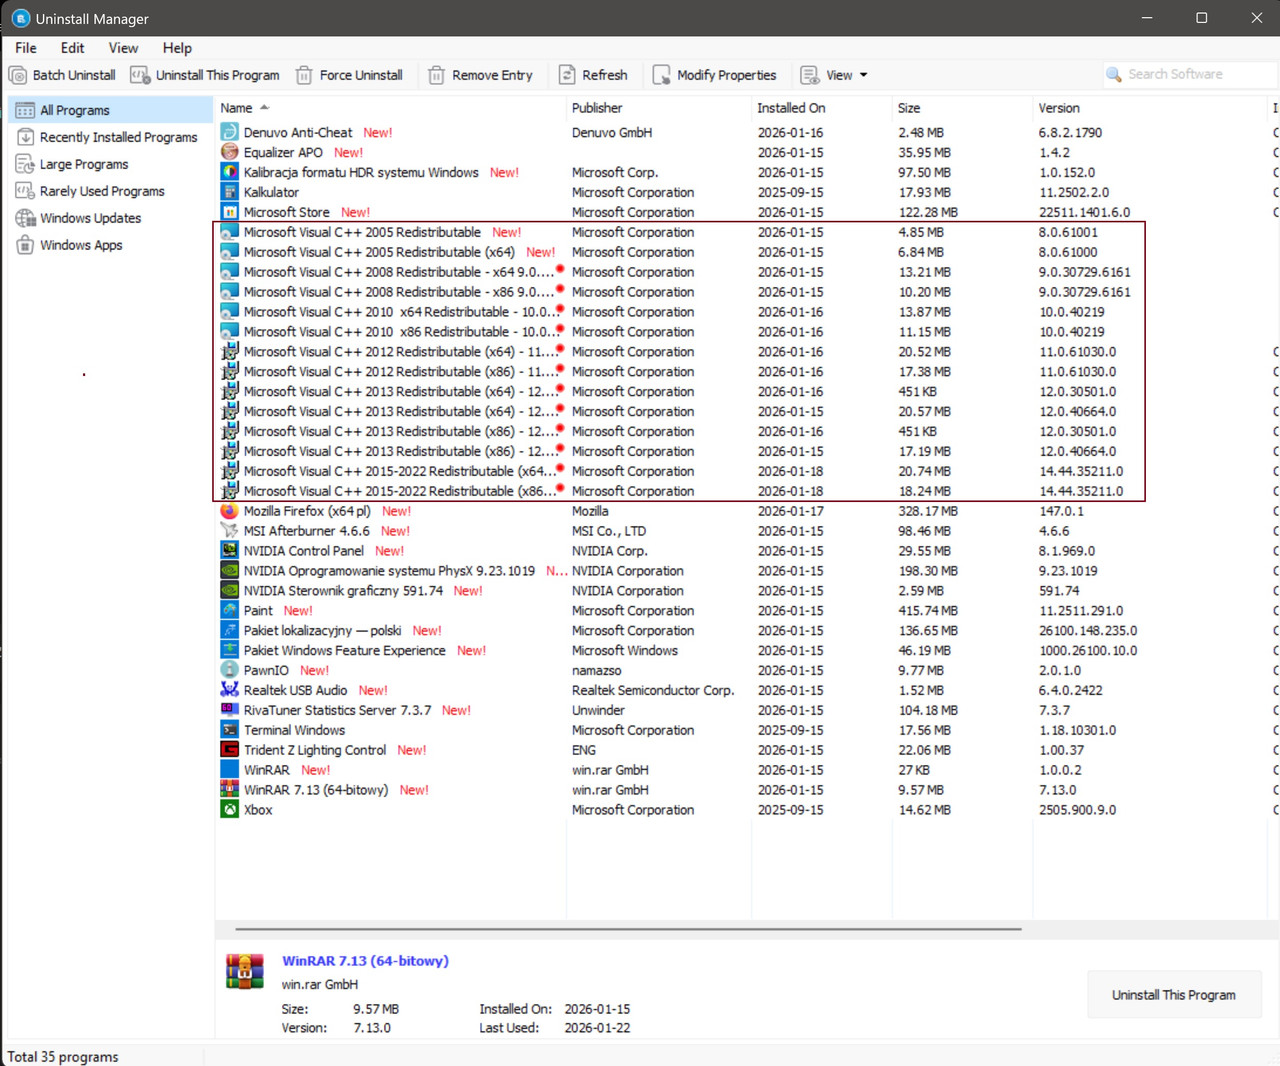The height and width of the screenshot is (1066, 1280).
Task: Click the Force Uninstall trash icon
Action: point(303,75)
